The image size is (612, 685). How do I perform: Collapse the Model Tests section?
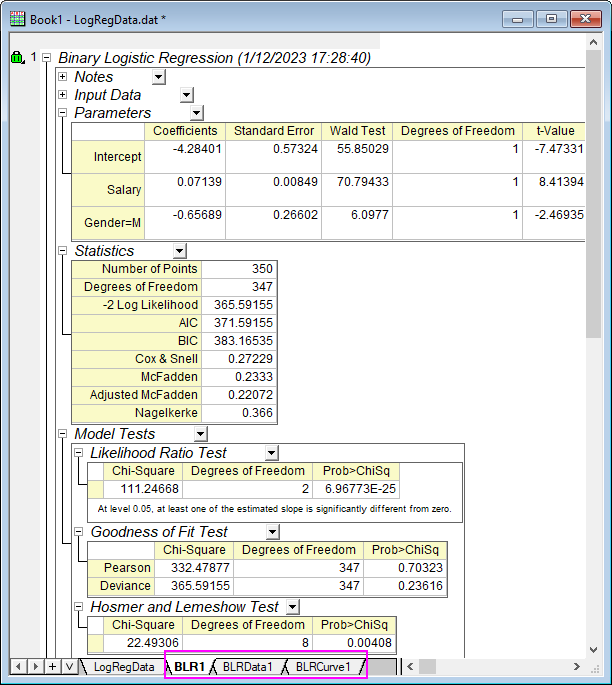click(62, 434)
